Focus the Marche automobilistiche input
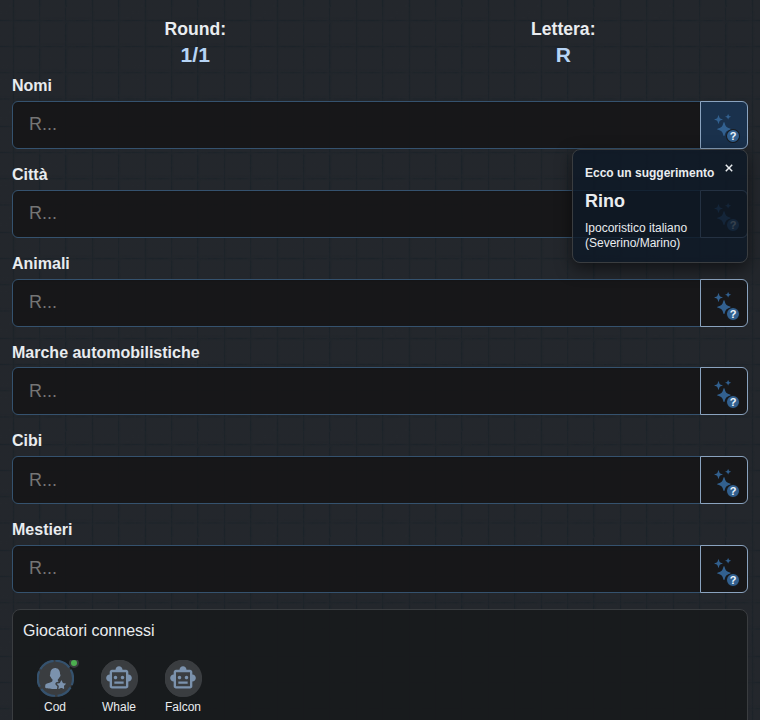Screen dimensions: 760x720 coord(356,391)
